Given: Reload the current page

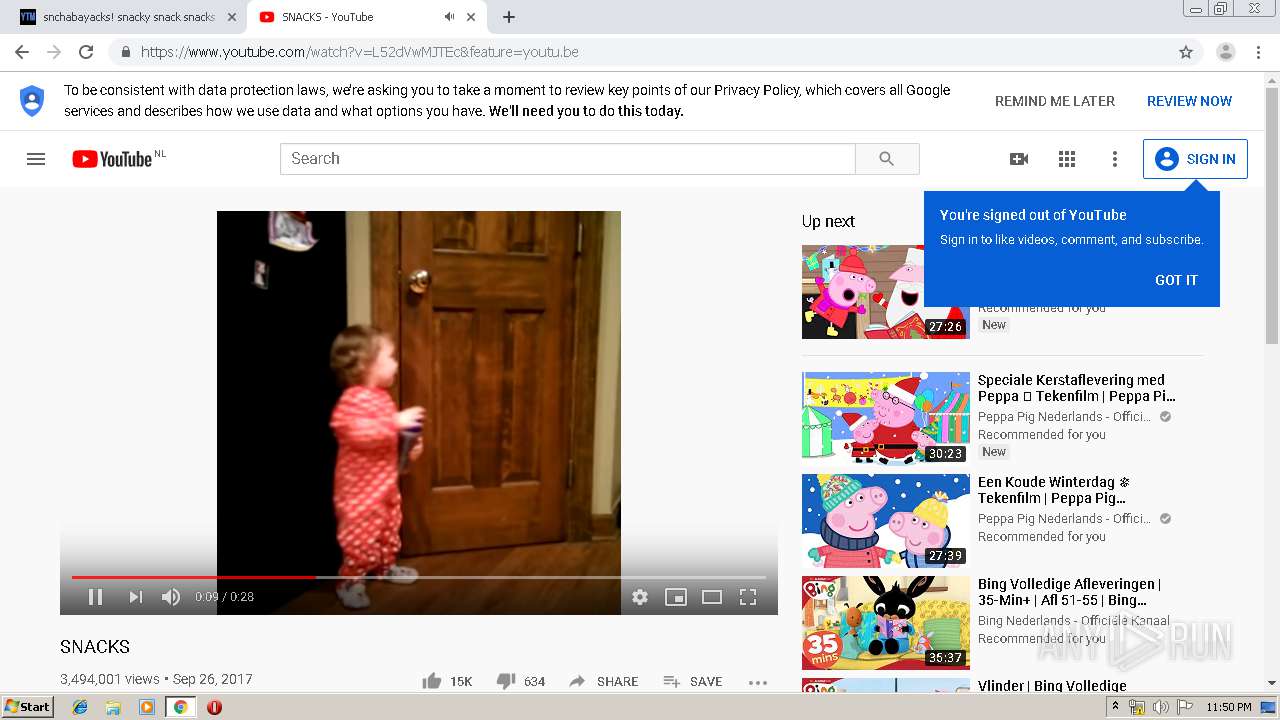Looking at the screenshot, I should [86, 52].
